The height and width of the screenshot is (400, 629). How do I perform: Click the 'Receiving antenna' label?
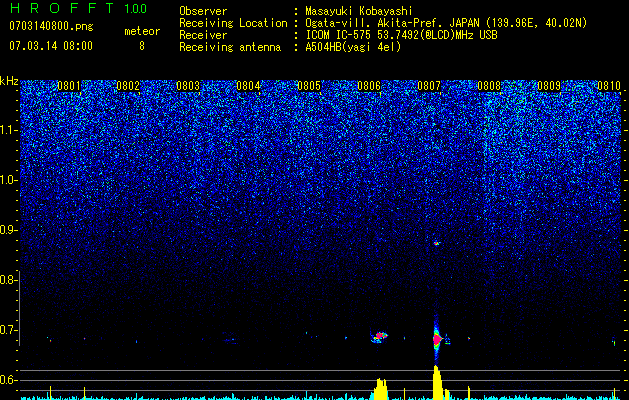230,47
